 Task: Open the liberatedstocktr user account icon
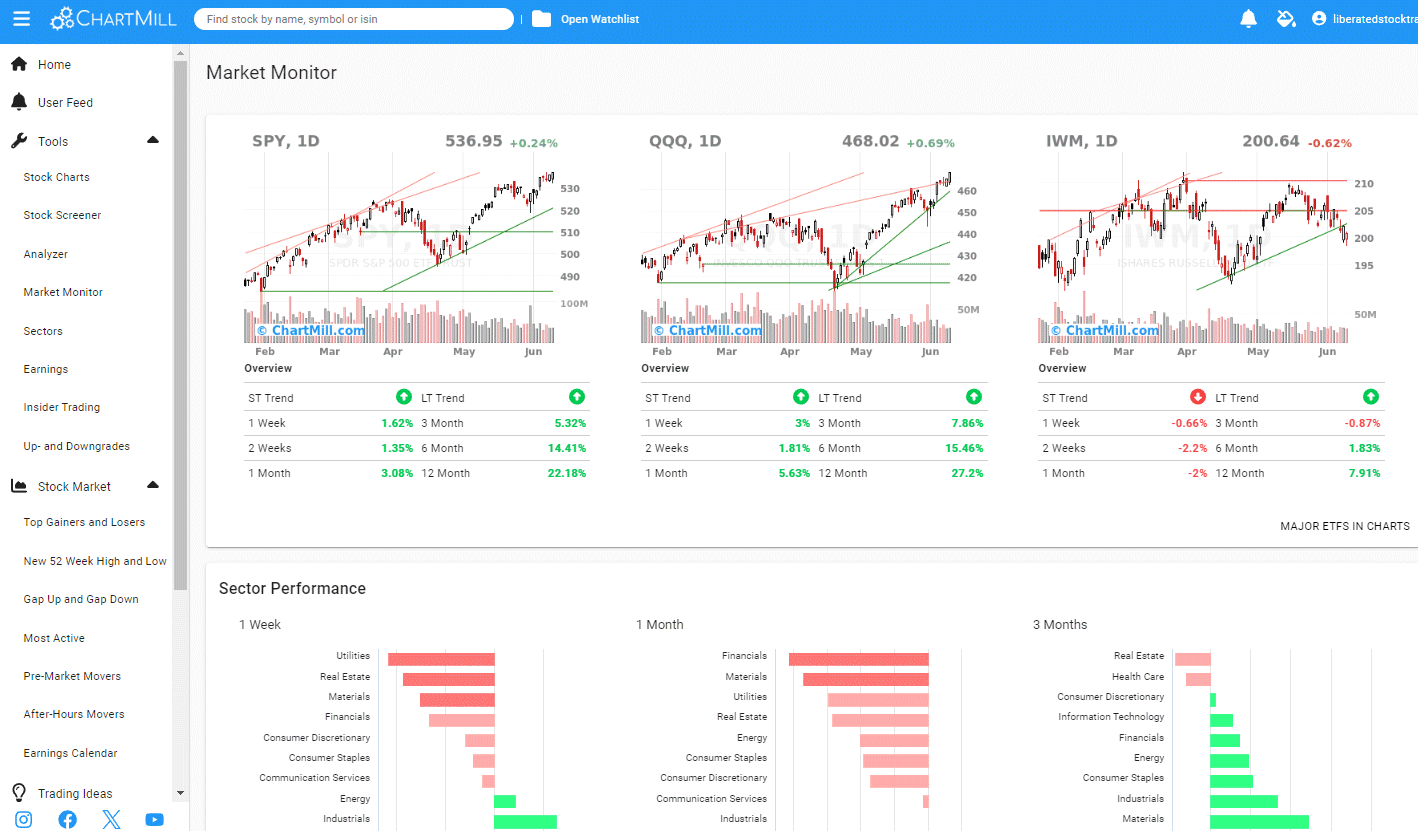click(1319, 18)
